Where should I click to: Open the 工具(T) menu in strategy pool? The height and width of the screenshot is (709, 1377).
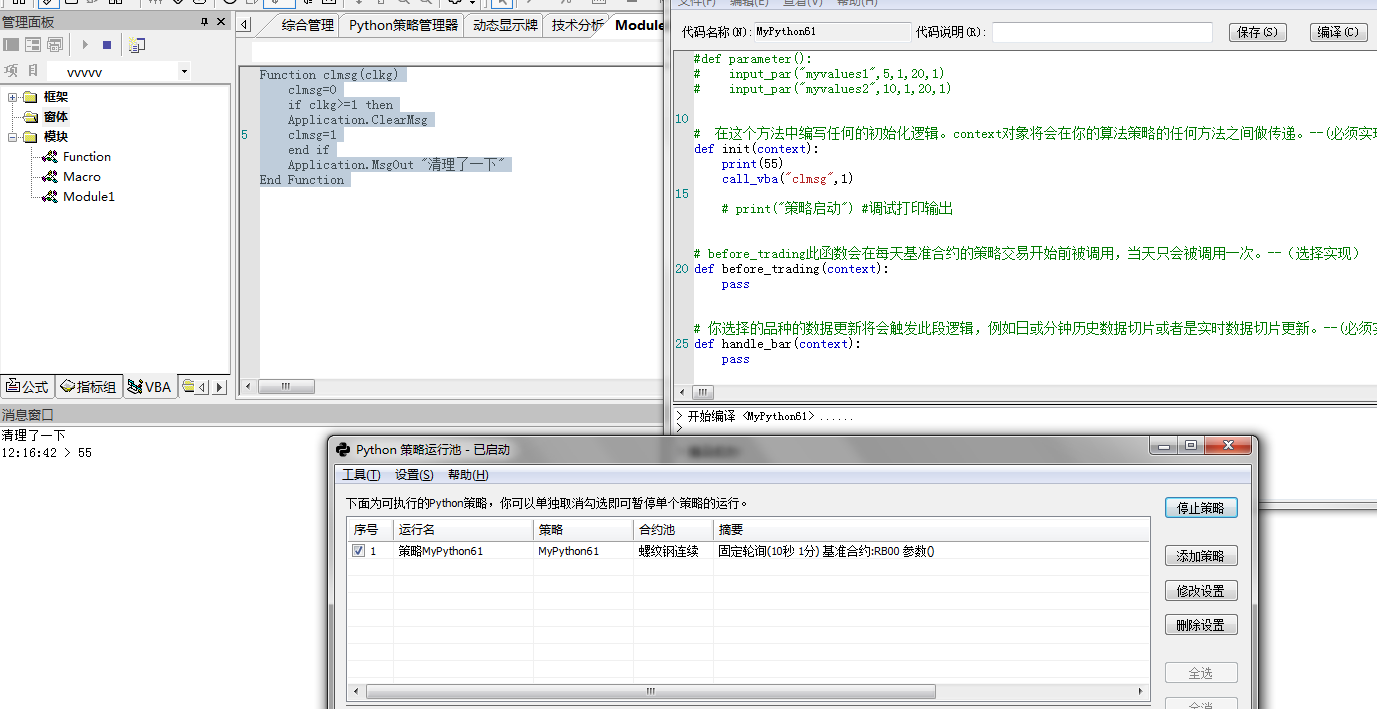pyautogui.click(x=361, y=475)
